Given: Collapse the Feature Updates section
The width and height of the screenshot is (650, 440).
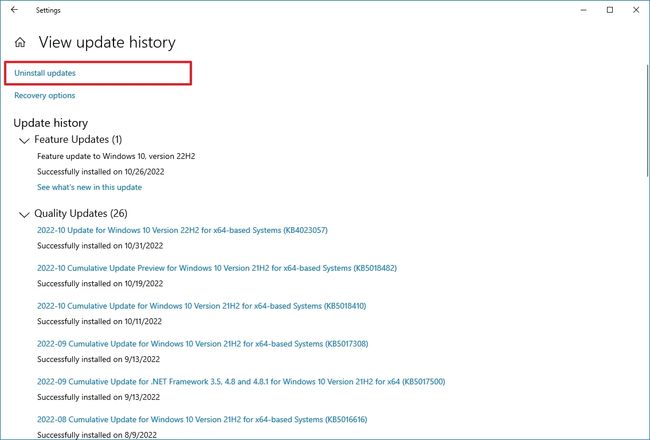Looking at the screenshot, I should 24,140.
